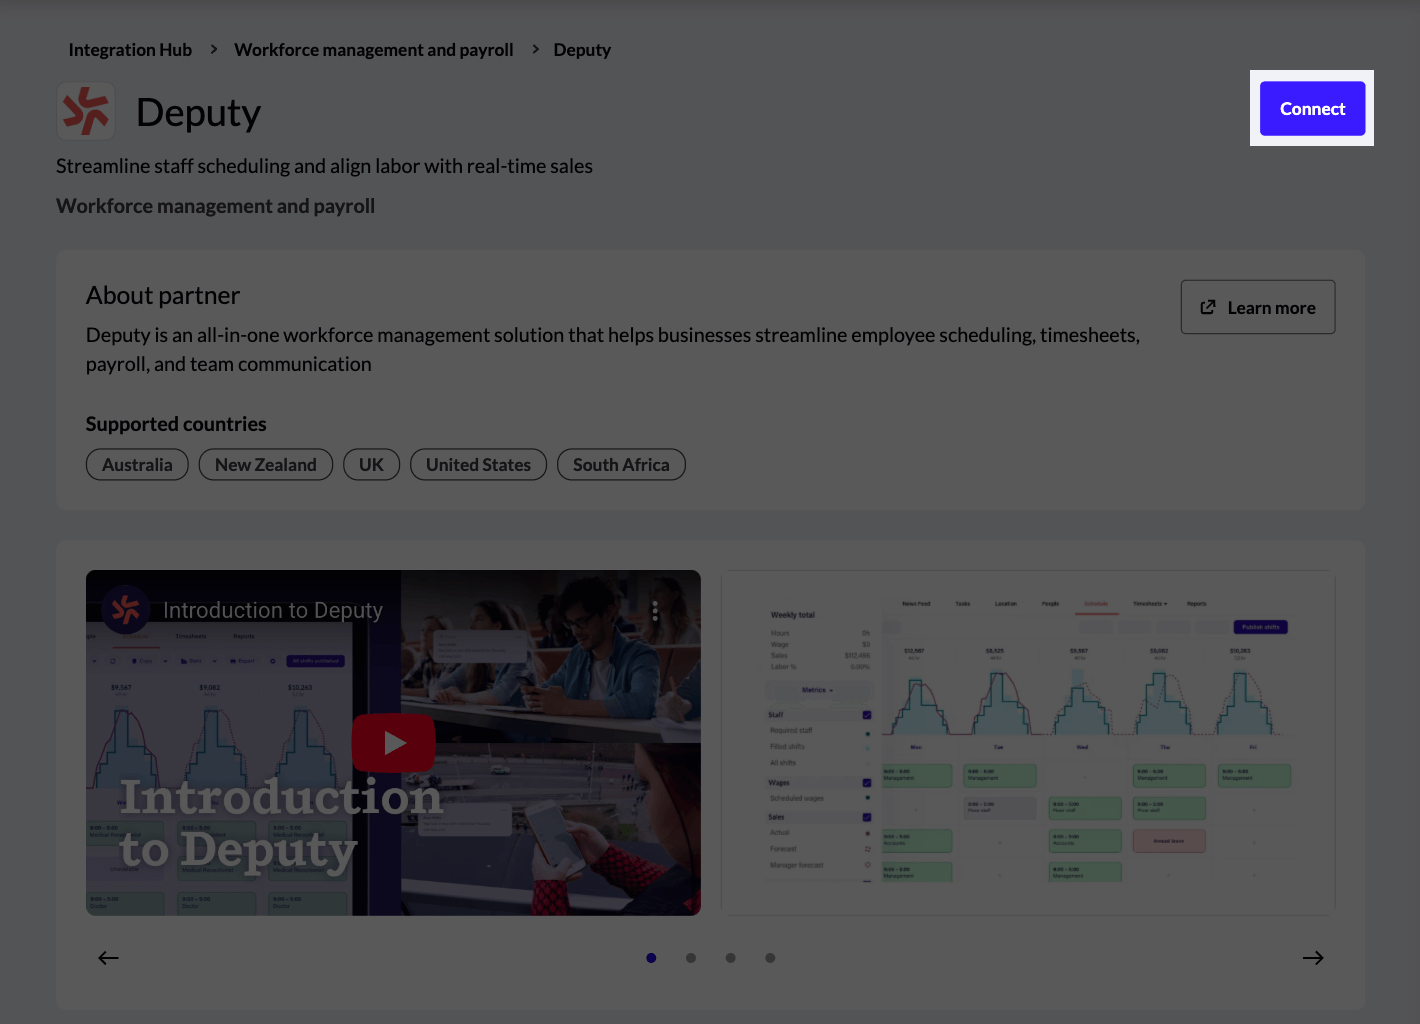The height and width of the screenshot is (1024, 1420).
Task: Click the video title Introduction to Deputy
Action: pos(273,610)
